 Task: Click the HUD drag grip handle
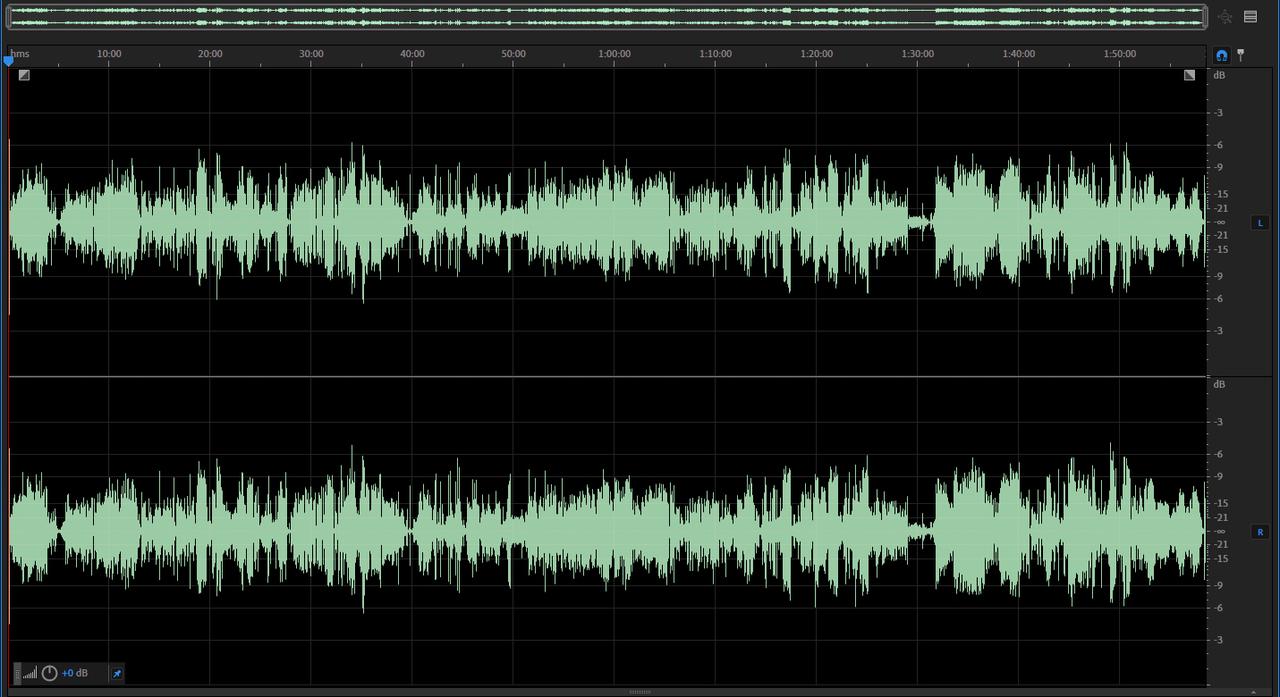17,673
